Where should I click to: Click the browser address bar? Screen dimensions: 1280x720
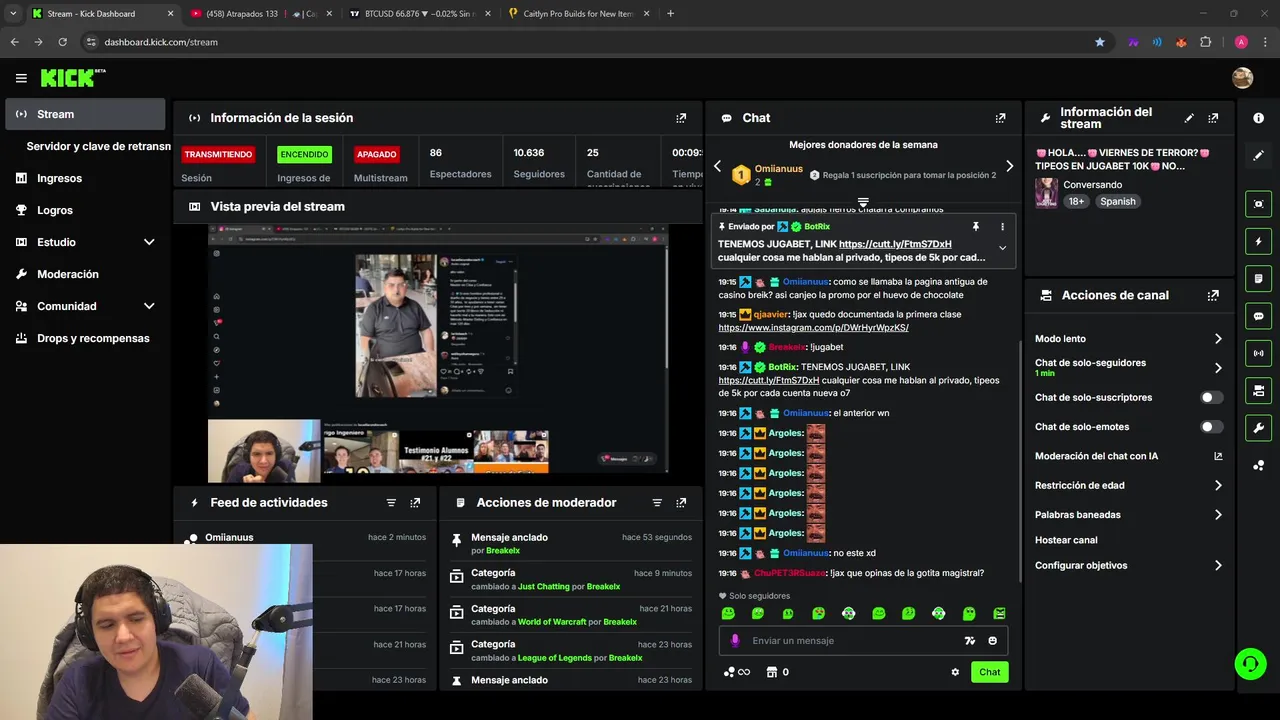click(x=590, y=42)
